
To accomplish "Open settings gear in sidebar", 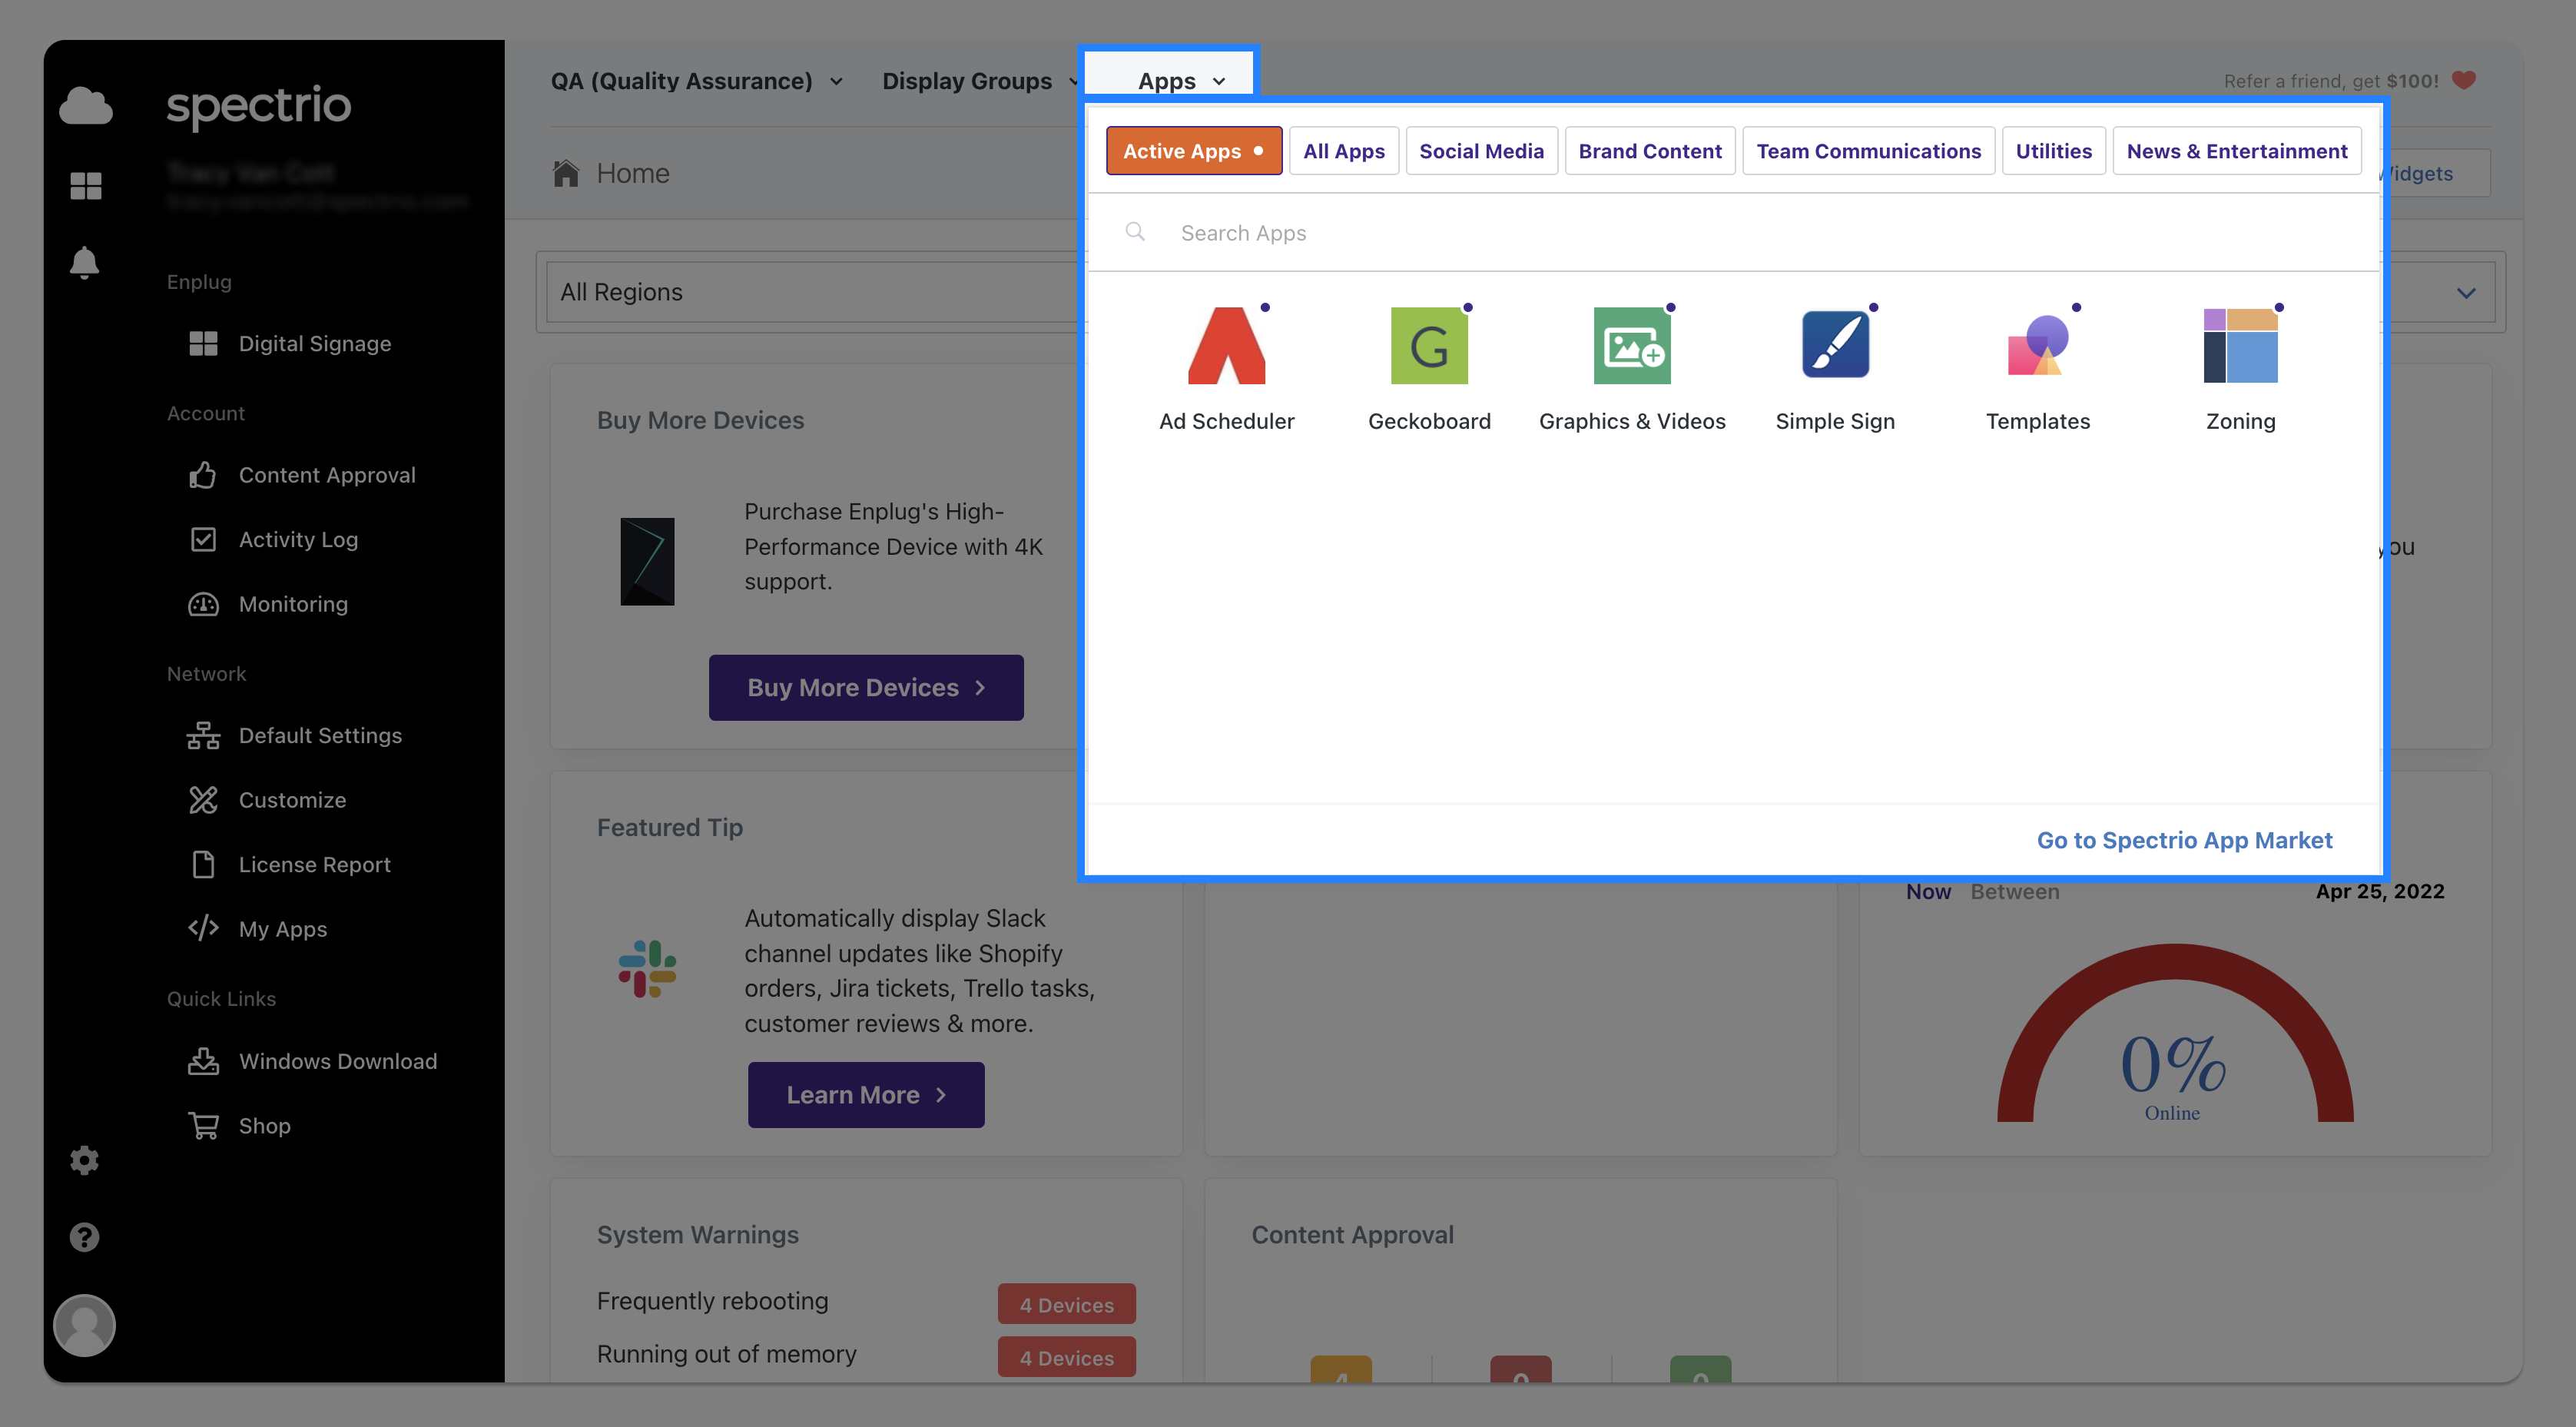I will point(84,1160).
